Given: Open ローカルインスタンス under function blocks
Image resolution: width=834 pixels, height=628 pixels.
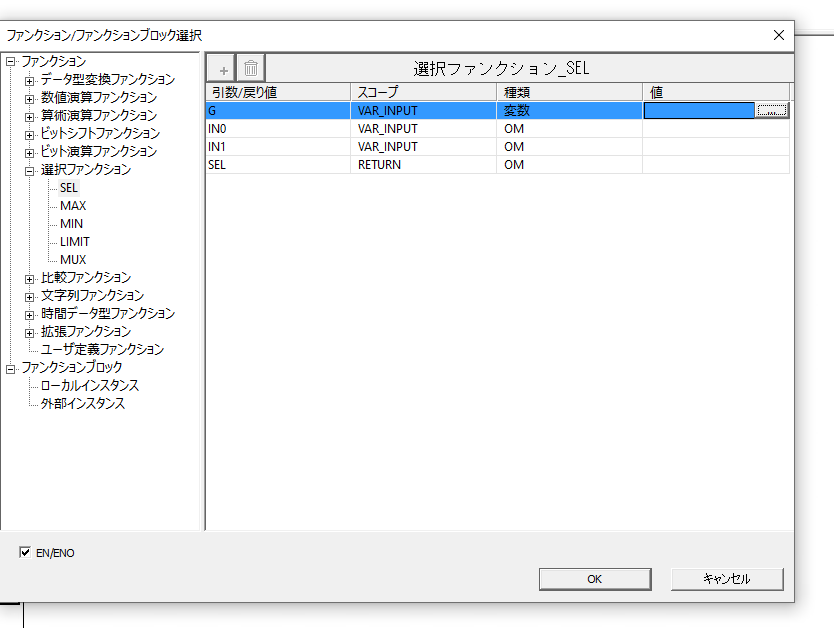Looking at the screenshot, I should (89, 386).
